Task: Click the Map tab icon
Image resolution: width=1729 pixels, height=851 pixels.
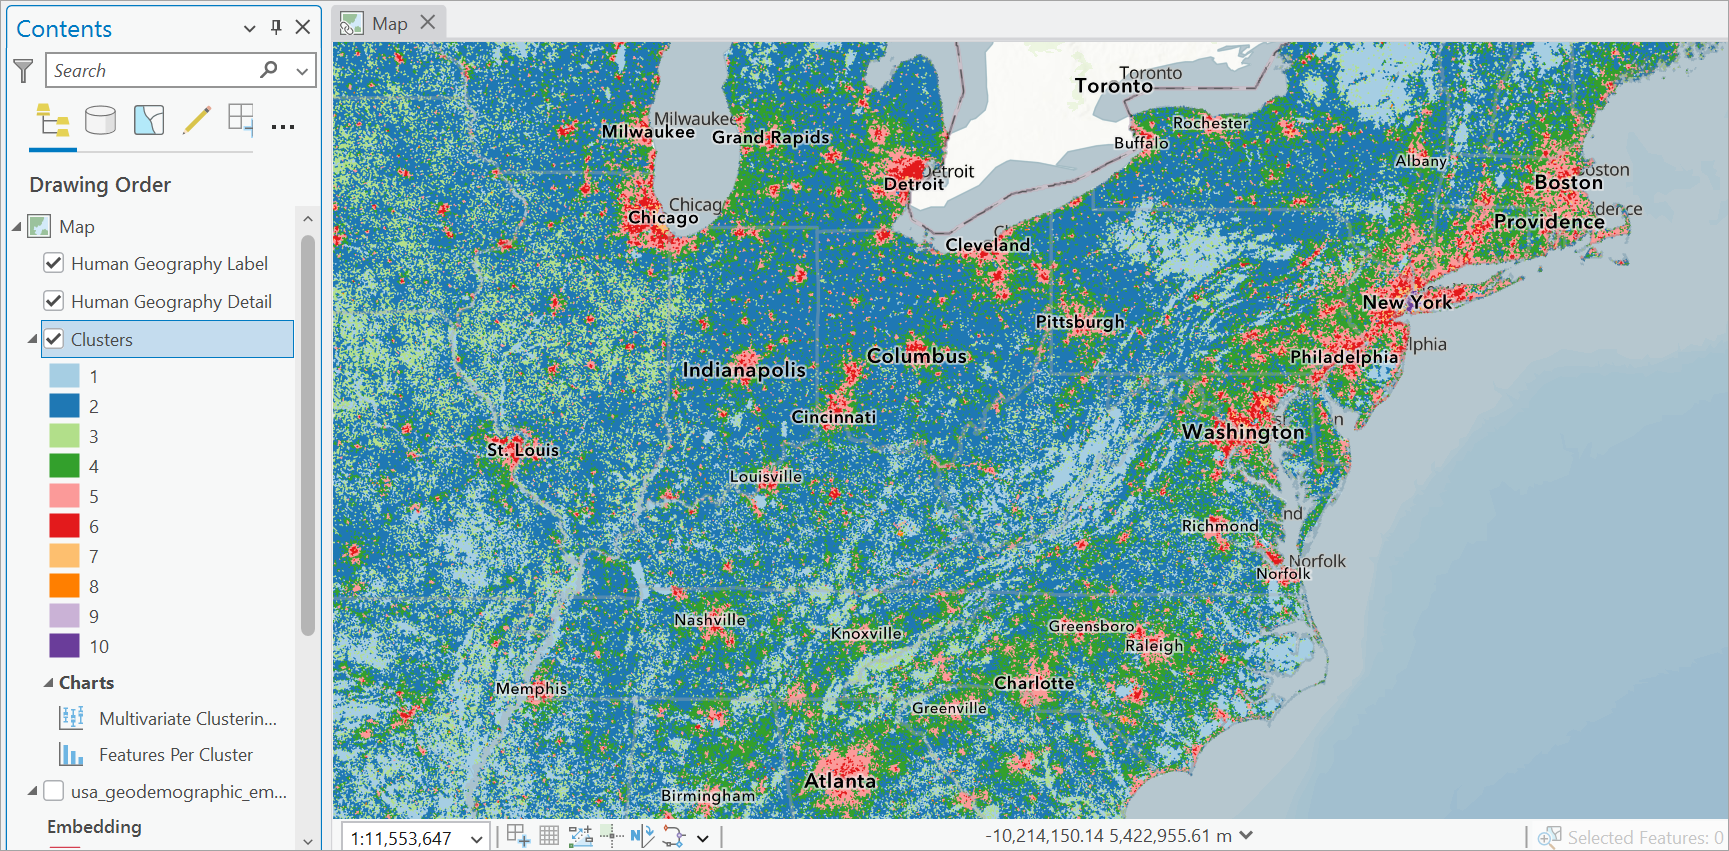Action: click(351, 24)
